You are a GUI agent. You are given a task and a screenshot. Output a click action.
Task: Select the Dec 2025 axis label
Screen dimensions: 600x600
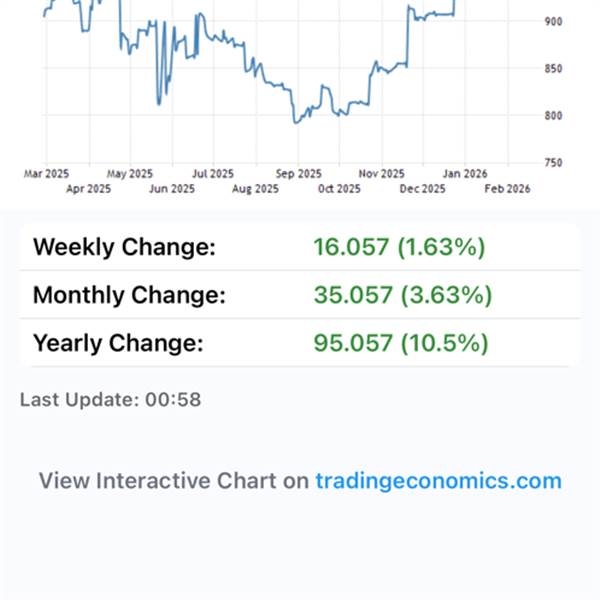point(423,188)
